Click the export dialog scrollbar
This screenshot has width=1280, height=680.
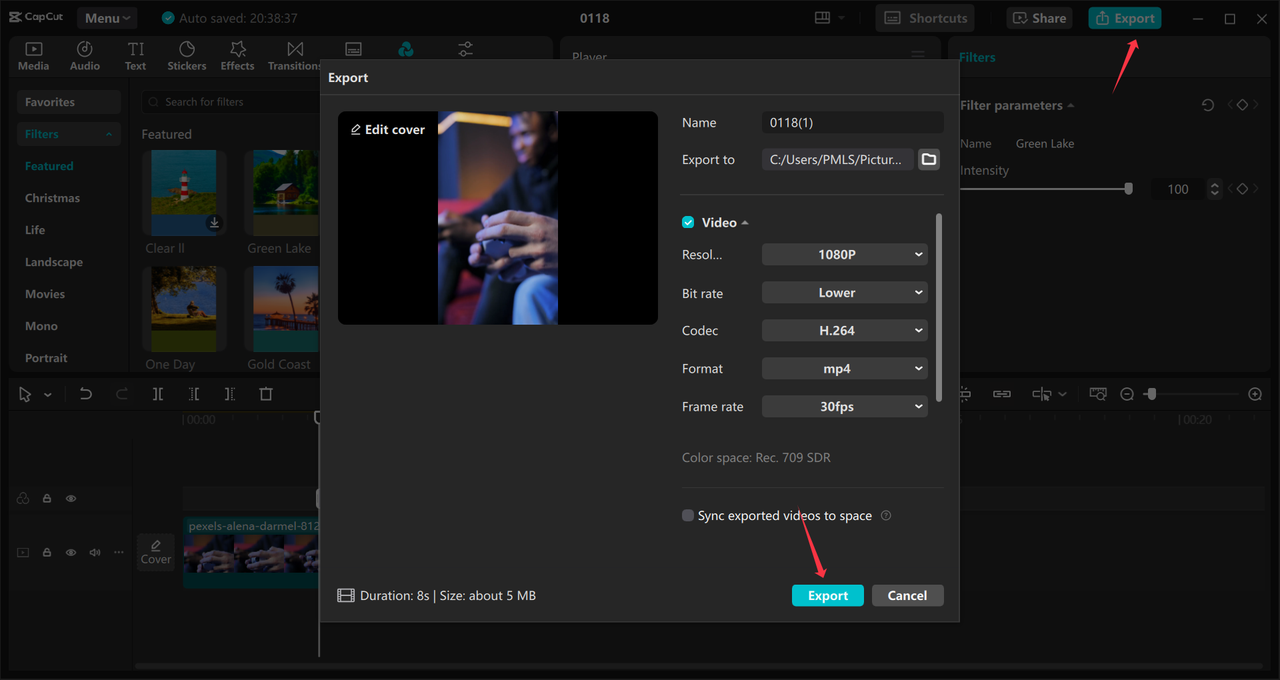938,307
